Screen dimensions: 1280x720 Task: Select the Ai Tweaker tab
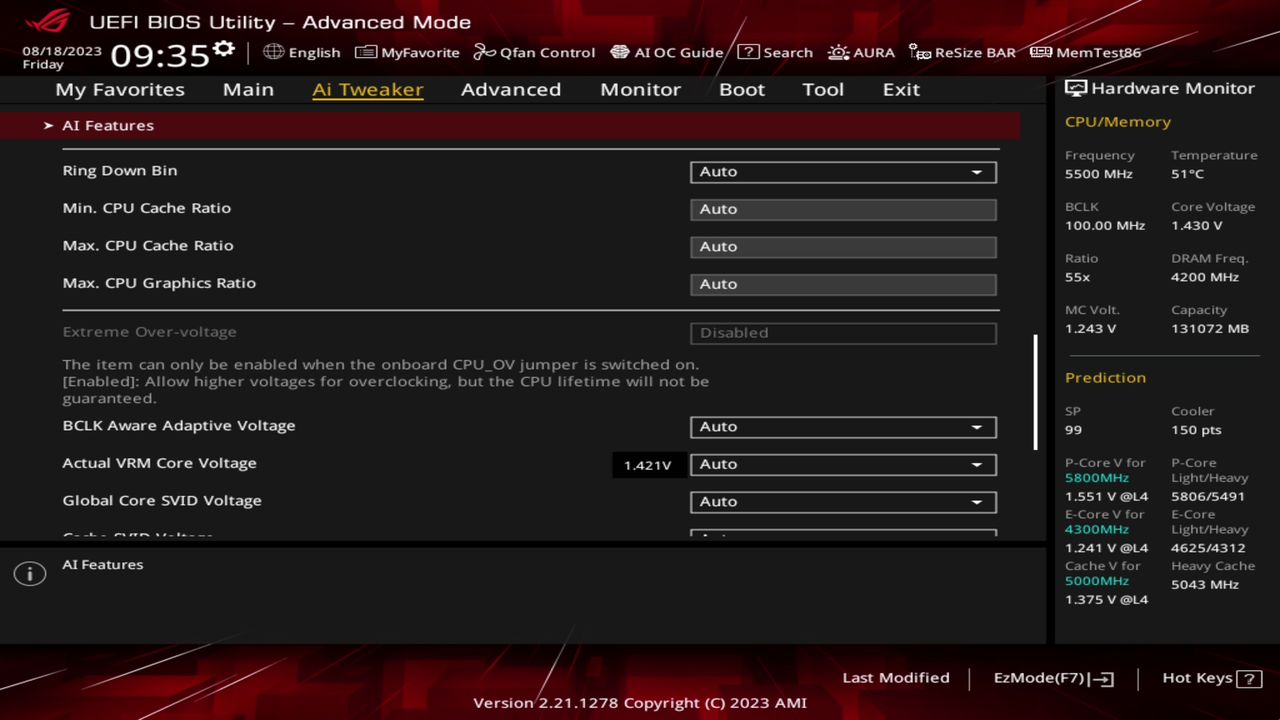(368, 89)
